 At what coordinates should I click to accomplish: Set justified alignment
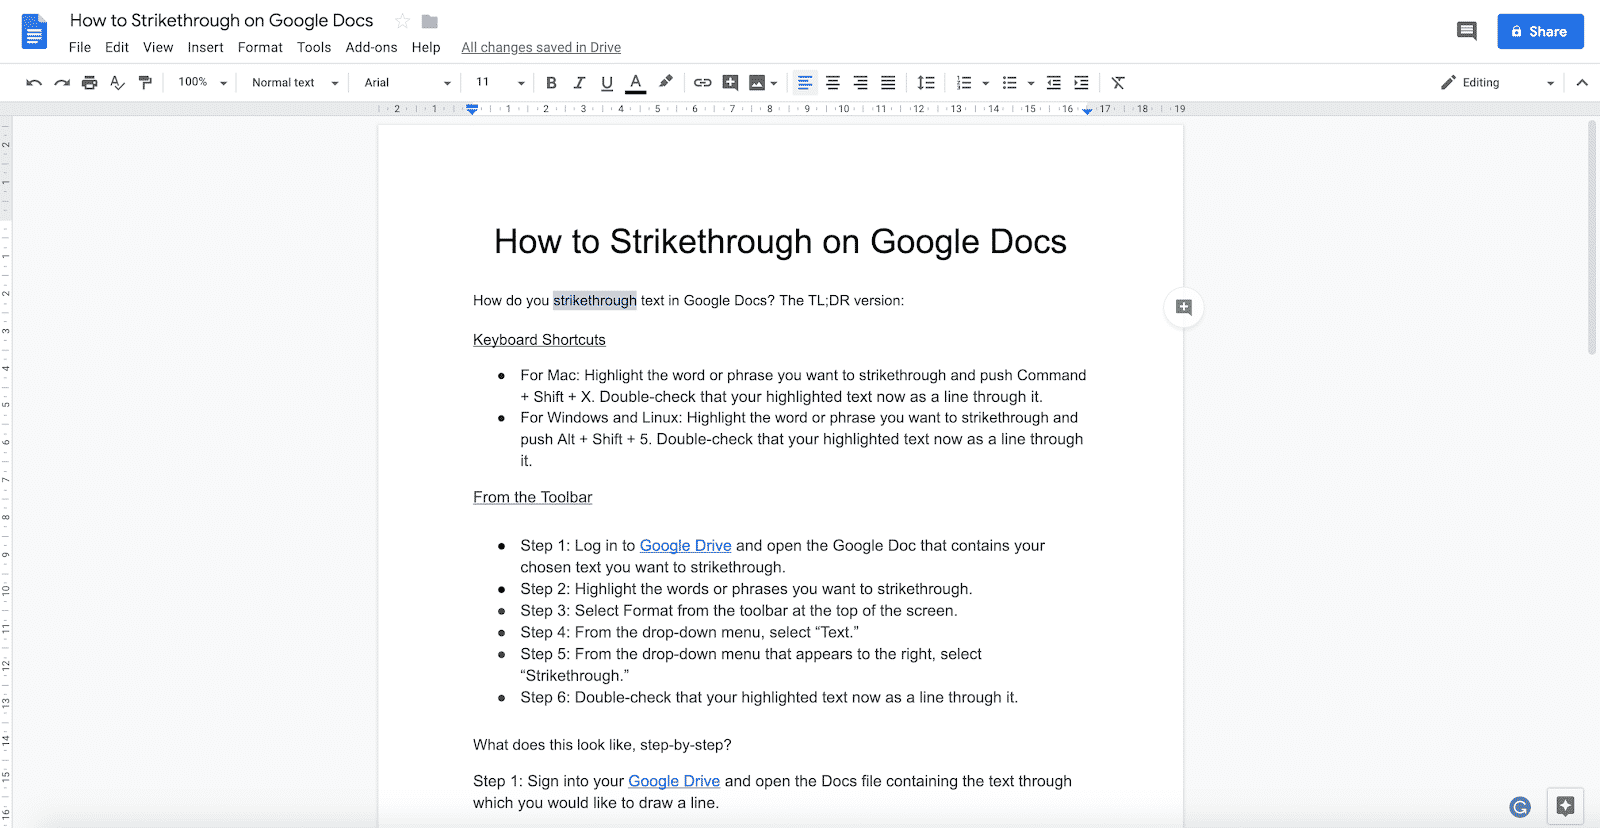888,83
